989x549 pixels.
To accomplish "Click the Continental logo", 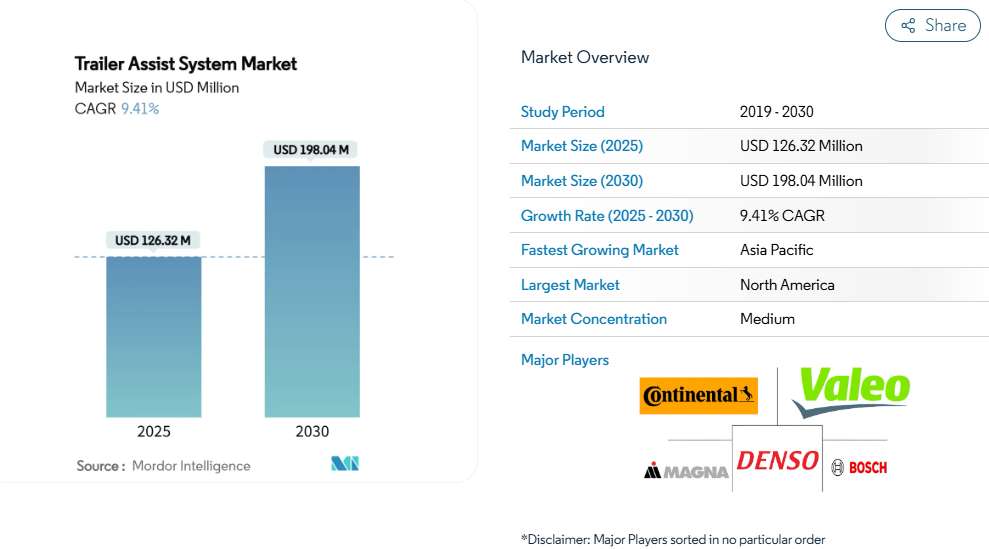I will point(699,395).
